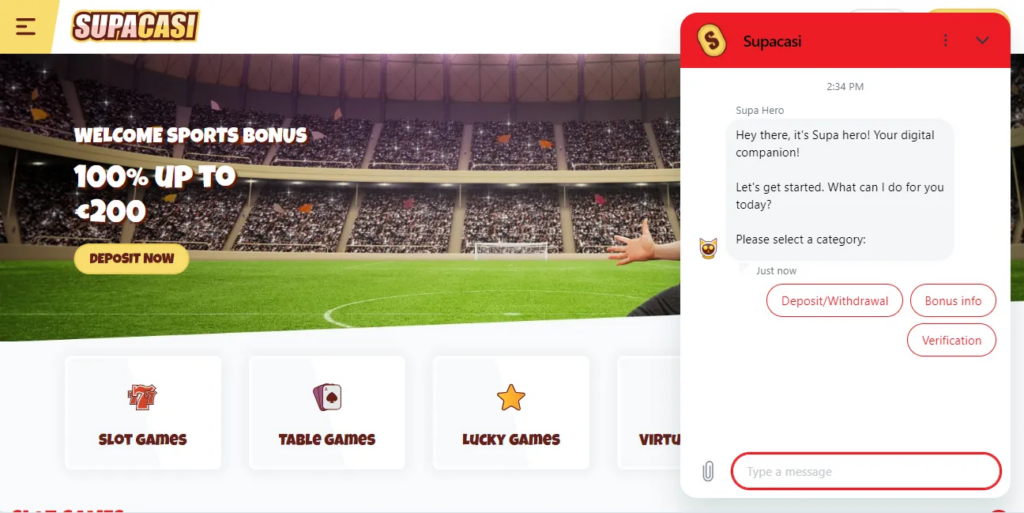Click the lucky games star icon
1024x513 pixels.
(x=511, y=397)
